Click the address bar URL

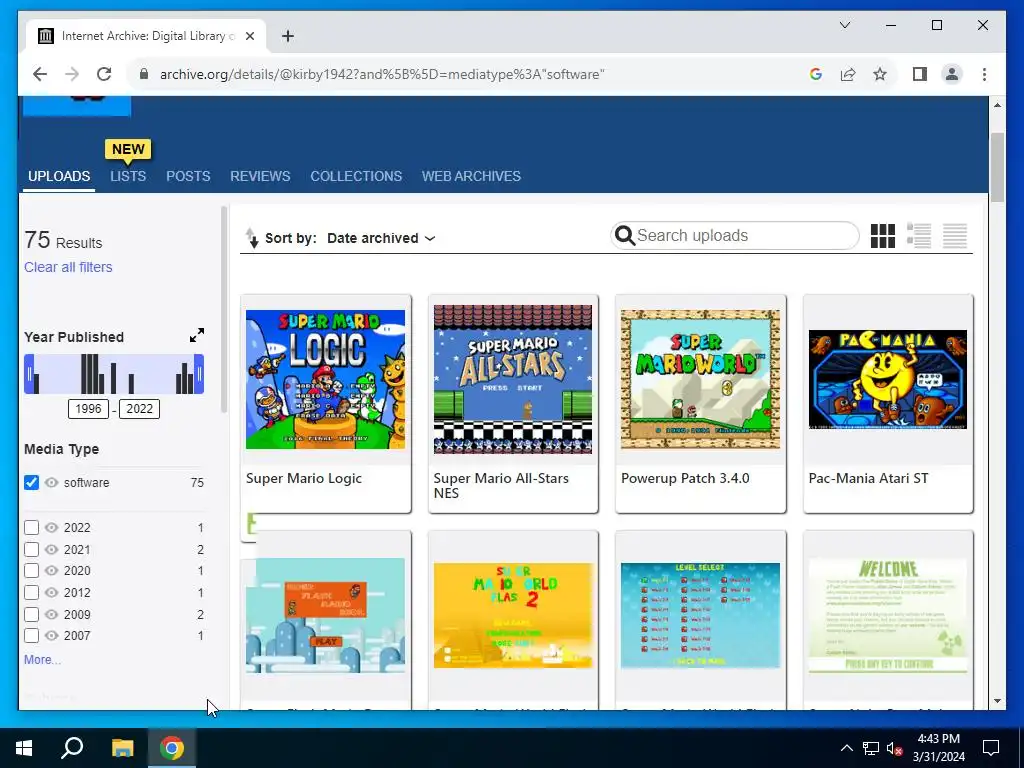[382, 74]
